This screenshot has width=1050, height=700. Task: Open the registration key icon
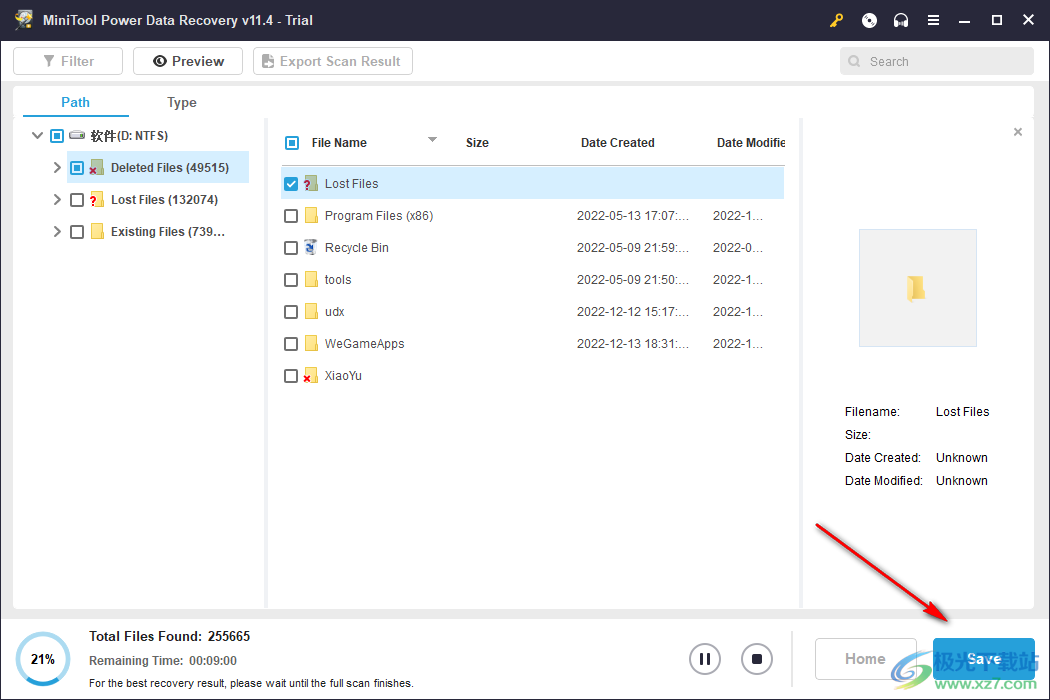(836, 20)
